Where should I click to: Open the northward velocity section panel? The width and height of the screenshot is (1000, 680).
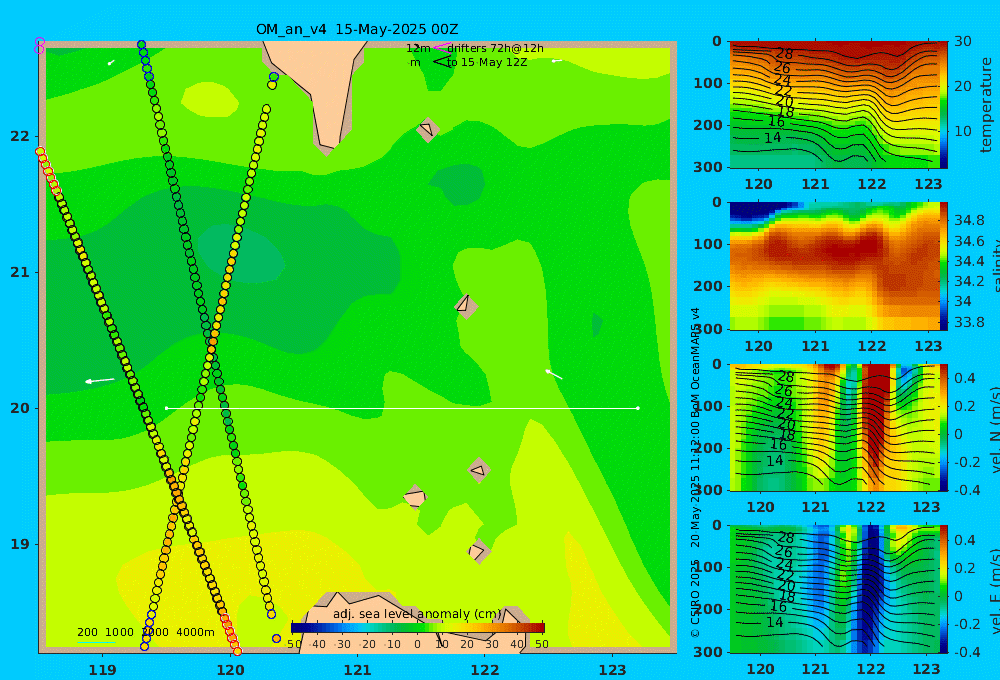pos(834,427)
